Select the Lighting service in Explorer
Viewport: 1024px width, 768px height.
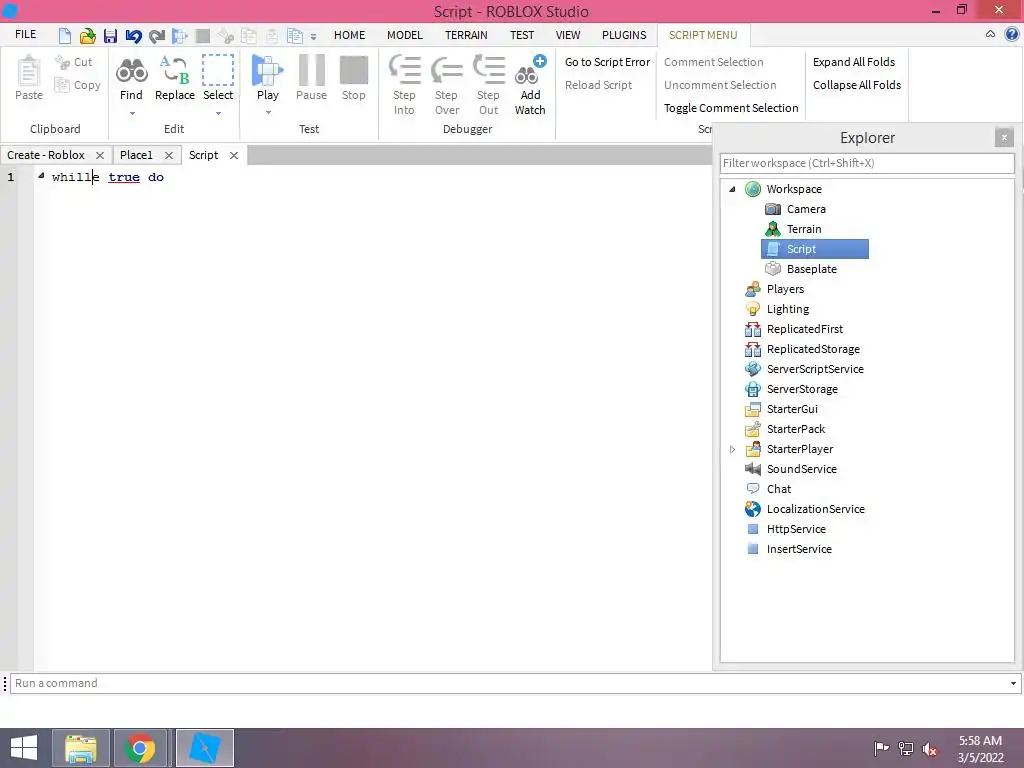click(776, 309)
